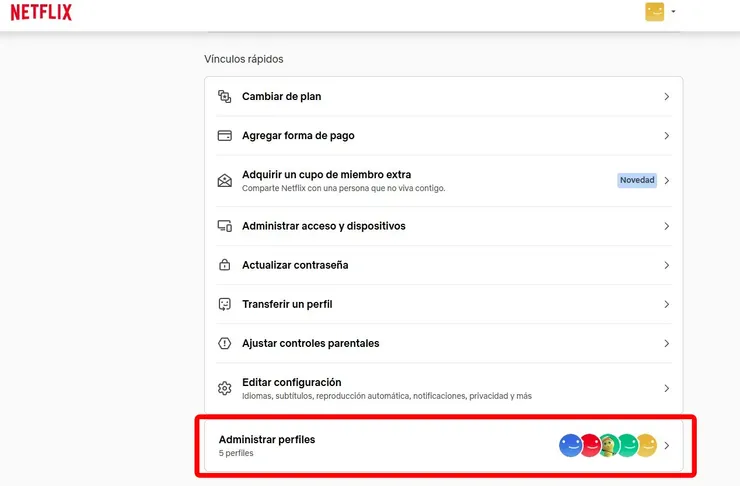The width and height of the screenshot is (740, 486).
Task: Expand the Editar configuración chevron
Action: tap(667, 388)
